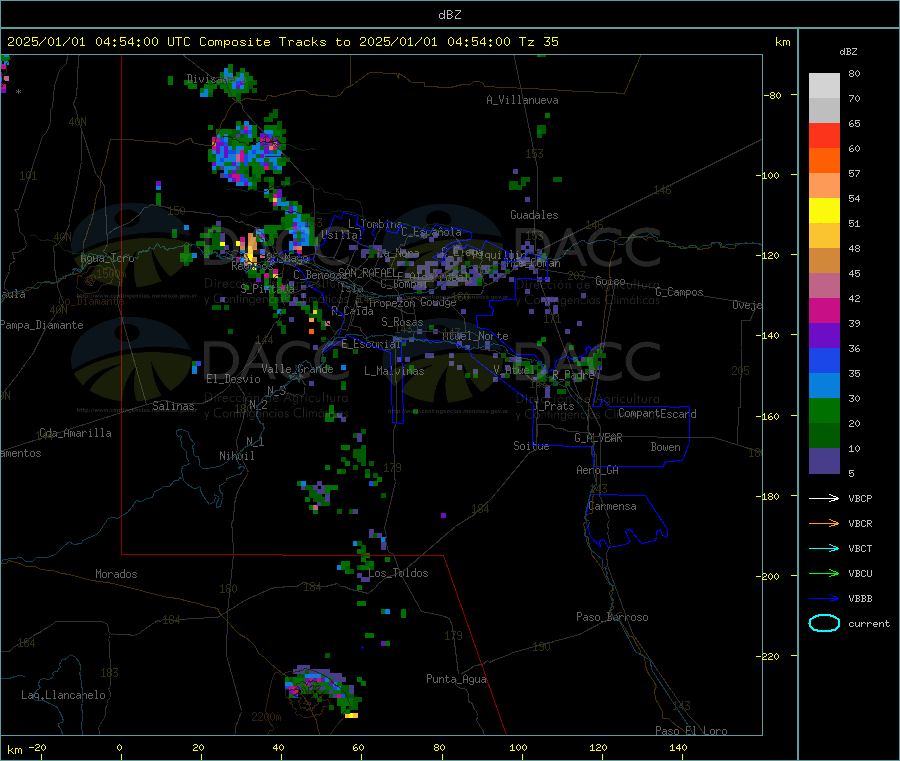Select the blue 36 dBZ color swatch
The width and height of the screenshot is (900, 761).
coord(824,360)
